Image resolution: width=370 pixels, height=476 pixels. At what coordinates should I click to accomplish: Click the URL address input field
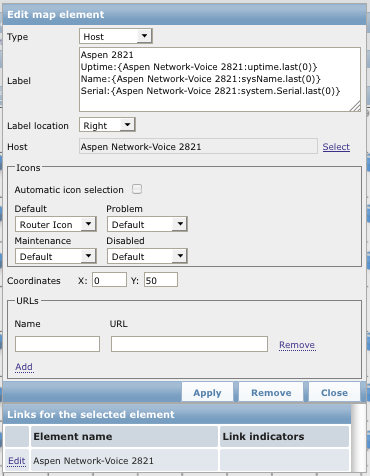(x=189, y=344)
